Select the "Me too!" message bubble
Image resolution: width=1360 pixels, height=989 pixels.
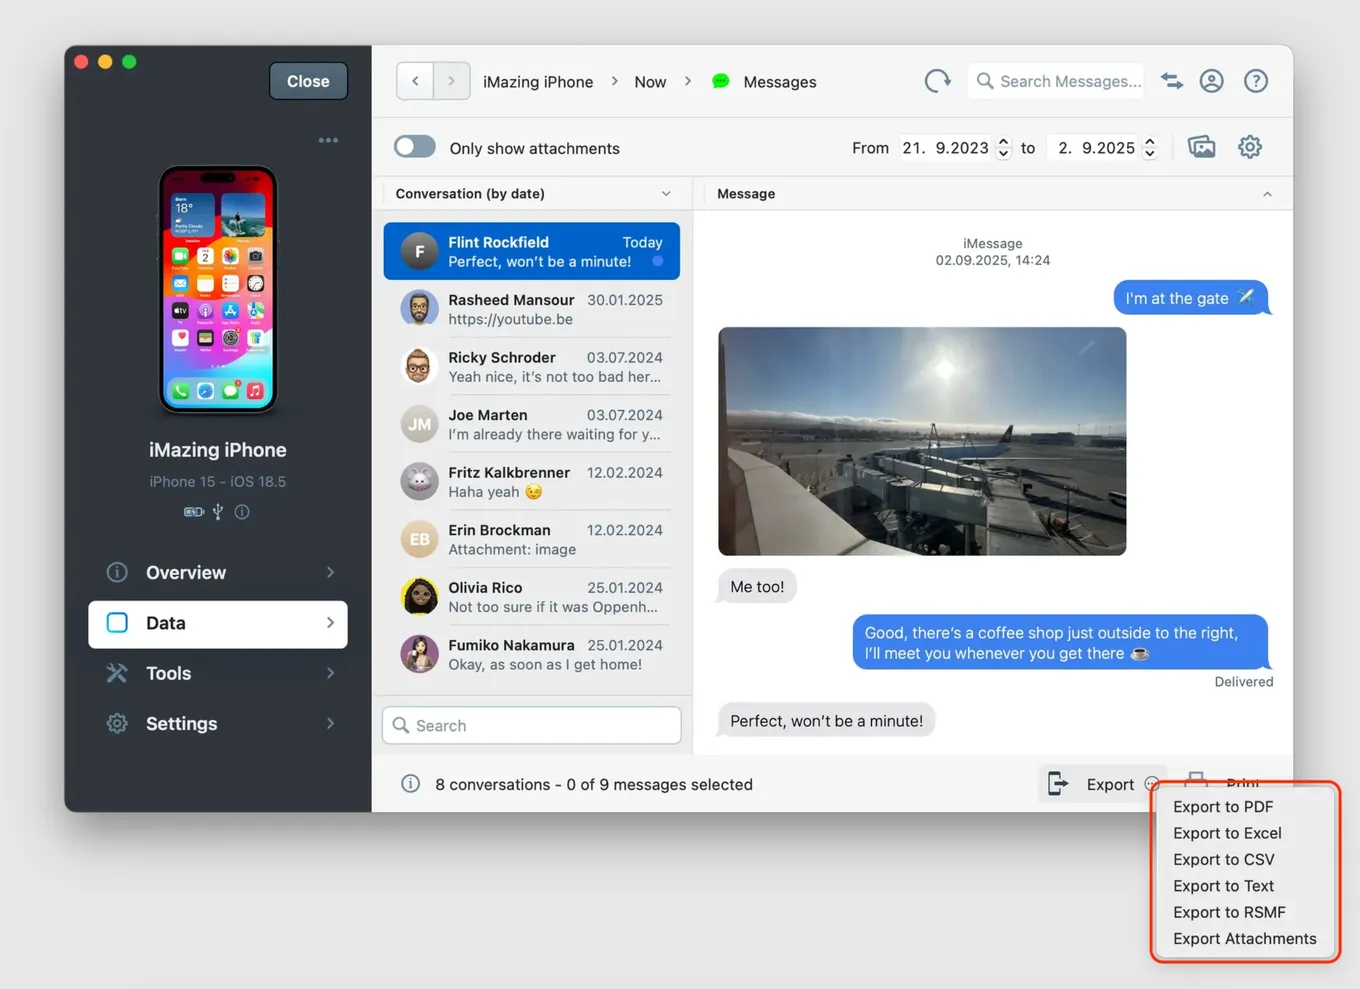[757, 587]
